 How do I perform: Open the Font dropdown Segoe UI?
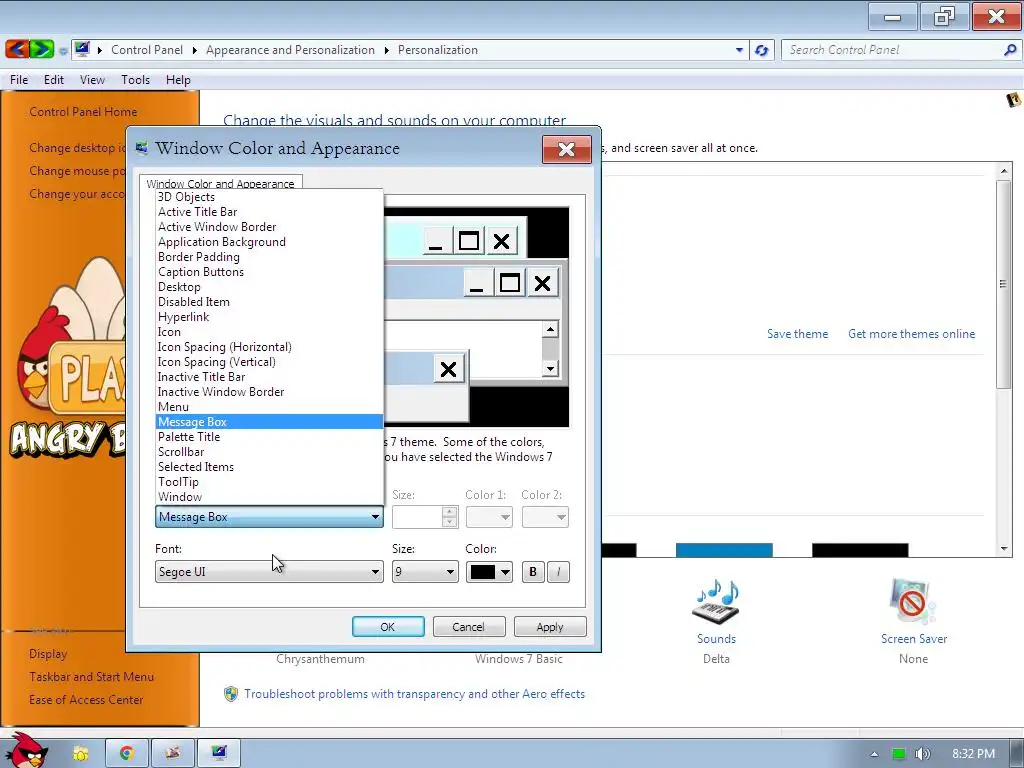pos(269,572)
